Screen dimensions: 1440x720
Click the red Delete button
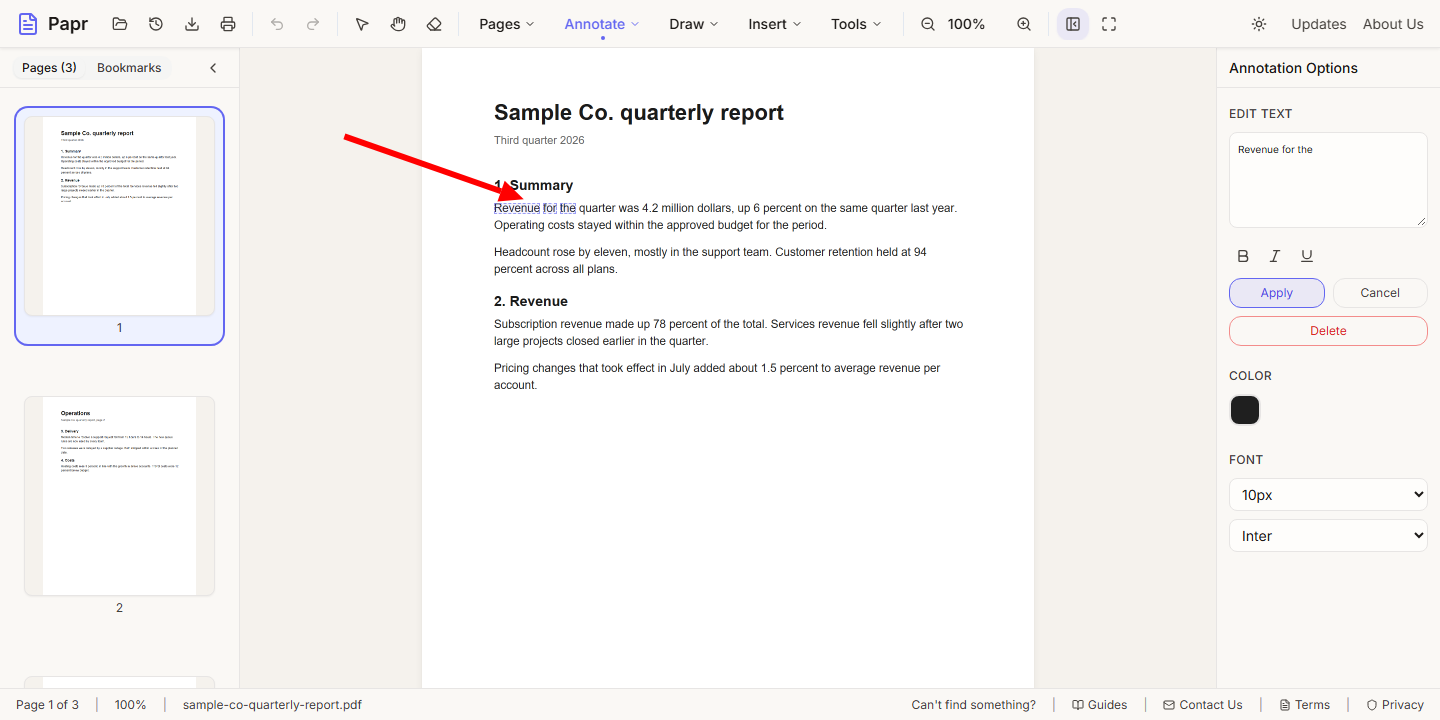[x=1328, y=331]
